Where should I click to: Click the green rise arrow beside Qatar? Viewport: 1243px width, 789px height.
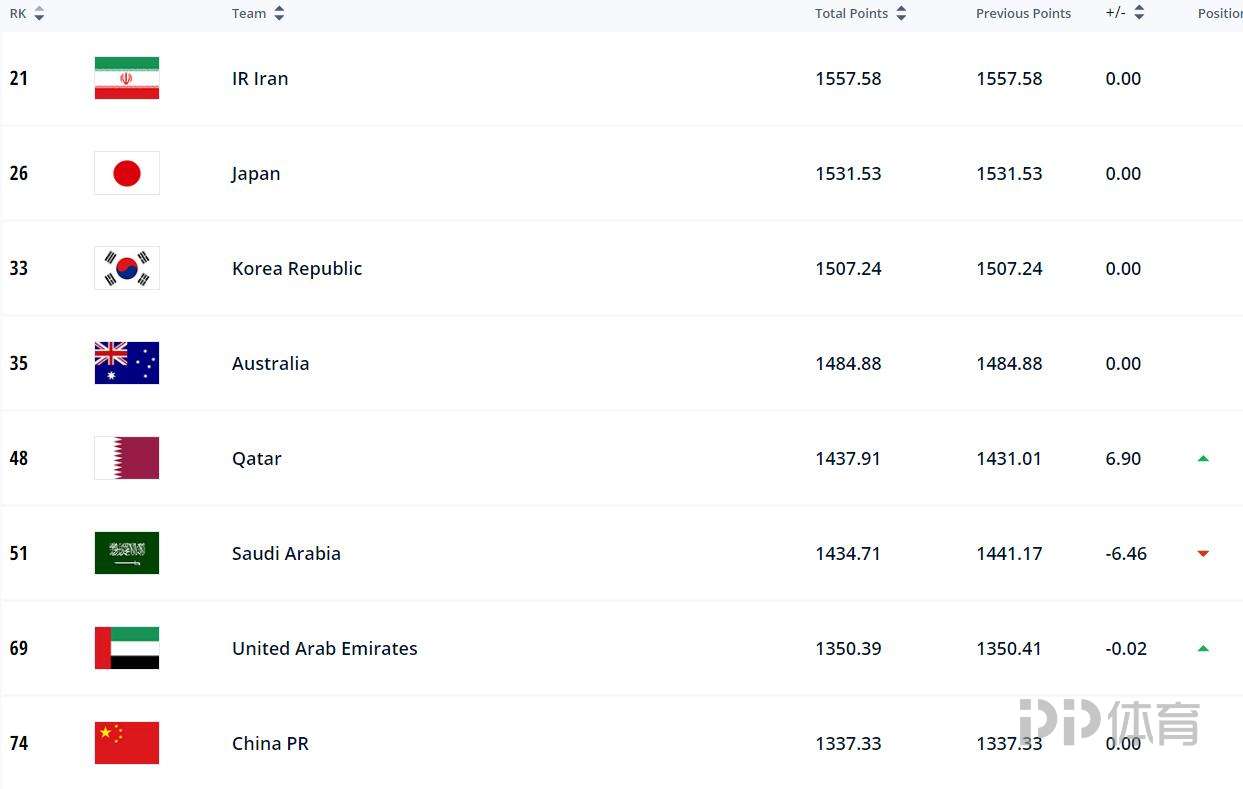(1203, 458)
